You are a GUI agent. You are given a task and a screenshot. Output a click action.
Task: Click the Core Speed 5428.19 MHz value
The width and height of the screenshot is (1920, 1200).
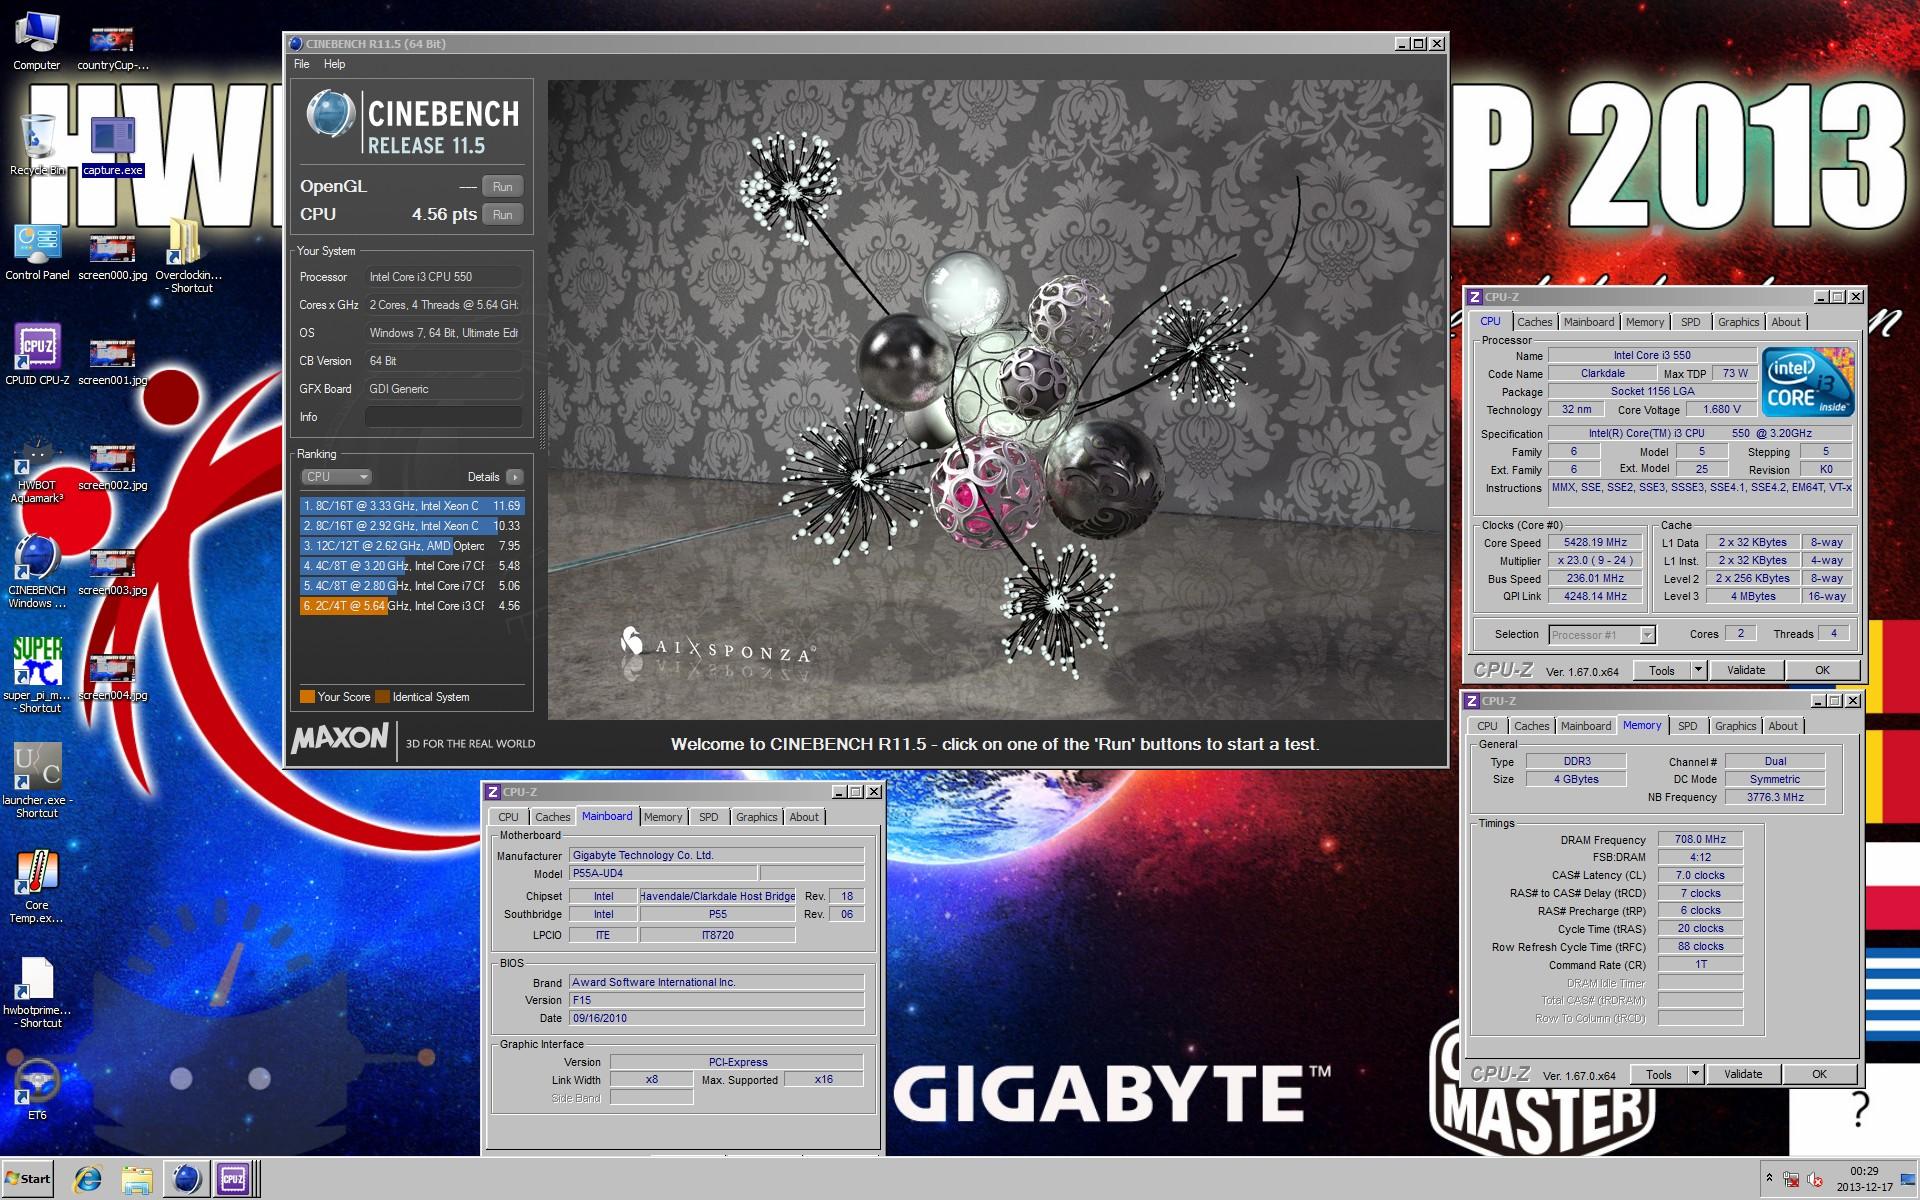[1595, 543]
